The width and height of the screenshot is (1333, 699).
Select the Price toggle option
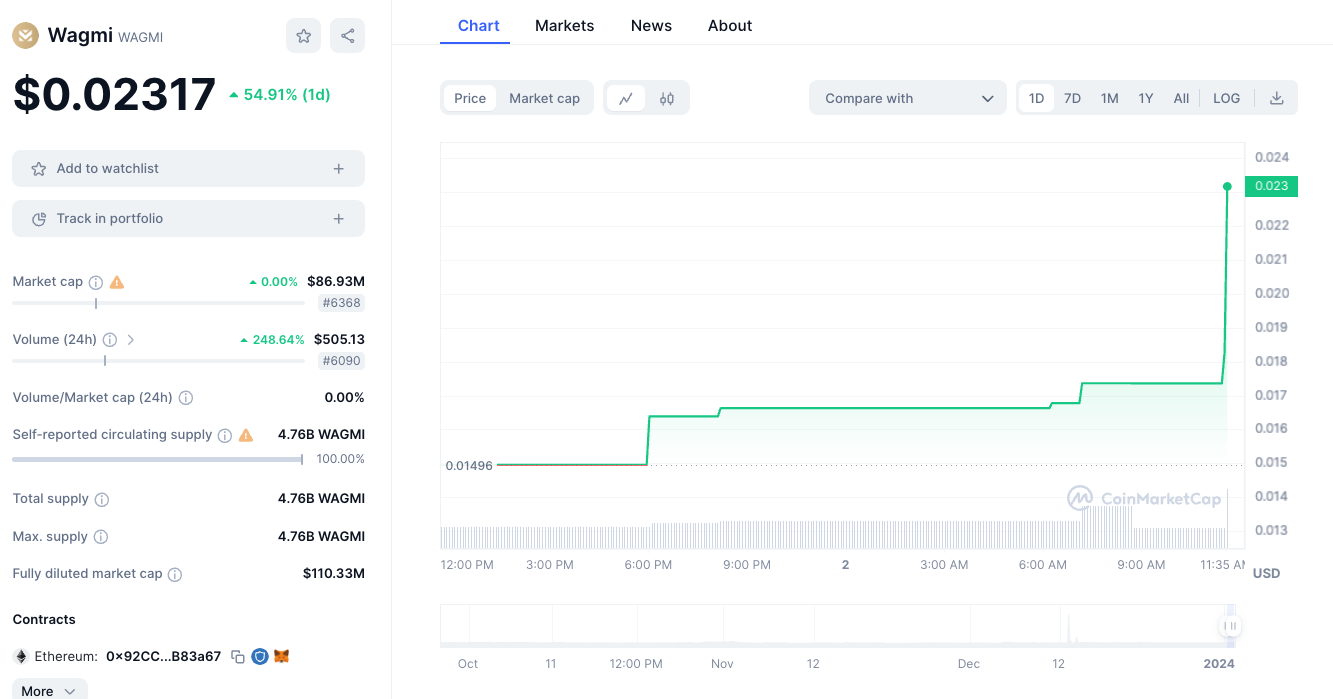(470, 98)
